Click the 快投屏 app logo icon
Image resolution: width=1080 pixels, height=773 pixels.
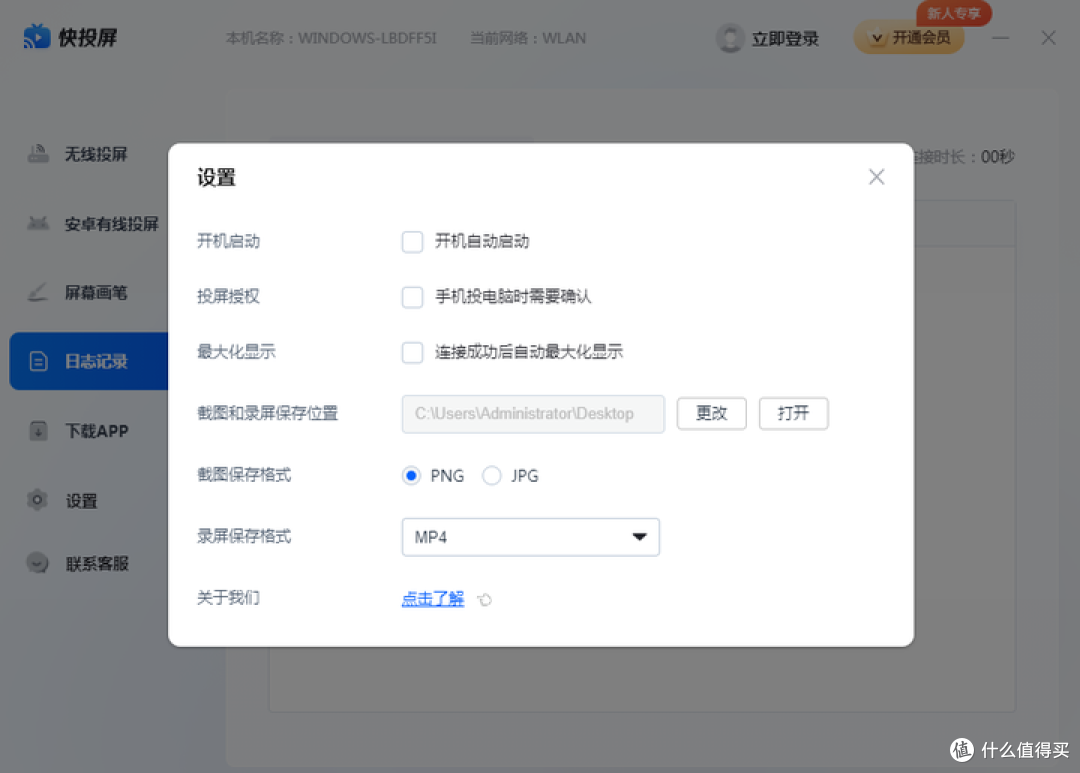(x=37, y=37)
